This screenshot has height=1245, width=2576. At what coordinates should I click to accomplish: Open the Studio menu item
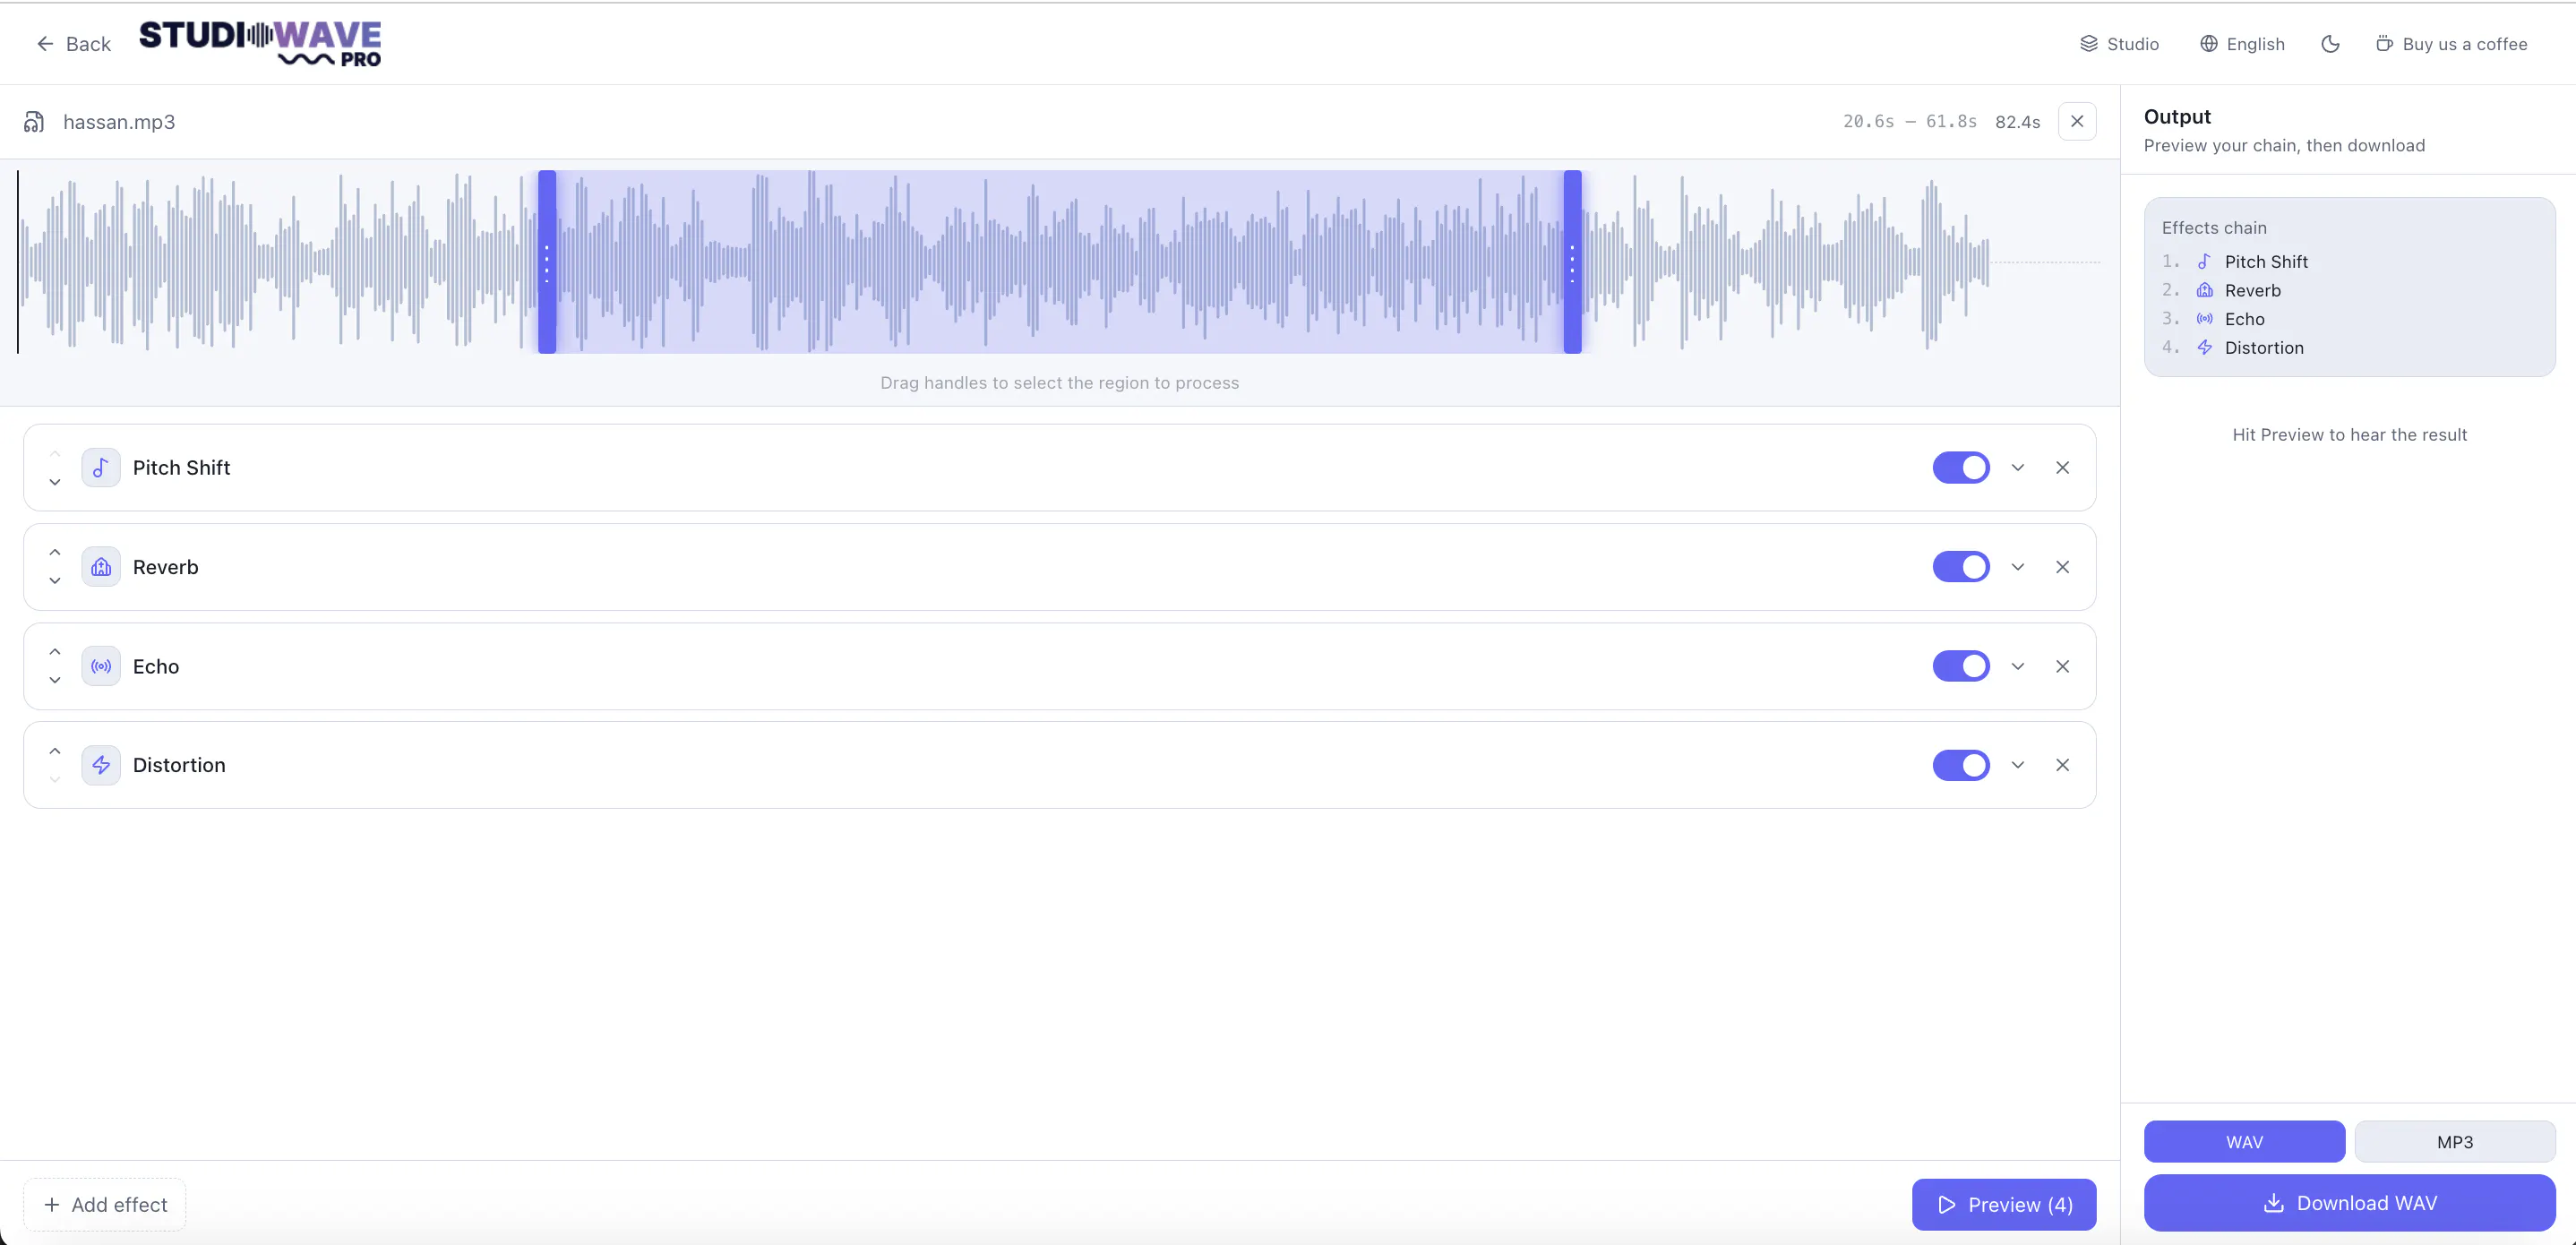click(x=2119, y=44)
